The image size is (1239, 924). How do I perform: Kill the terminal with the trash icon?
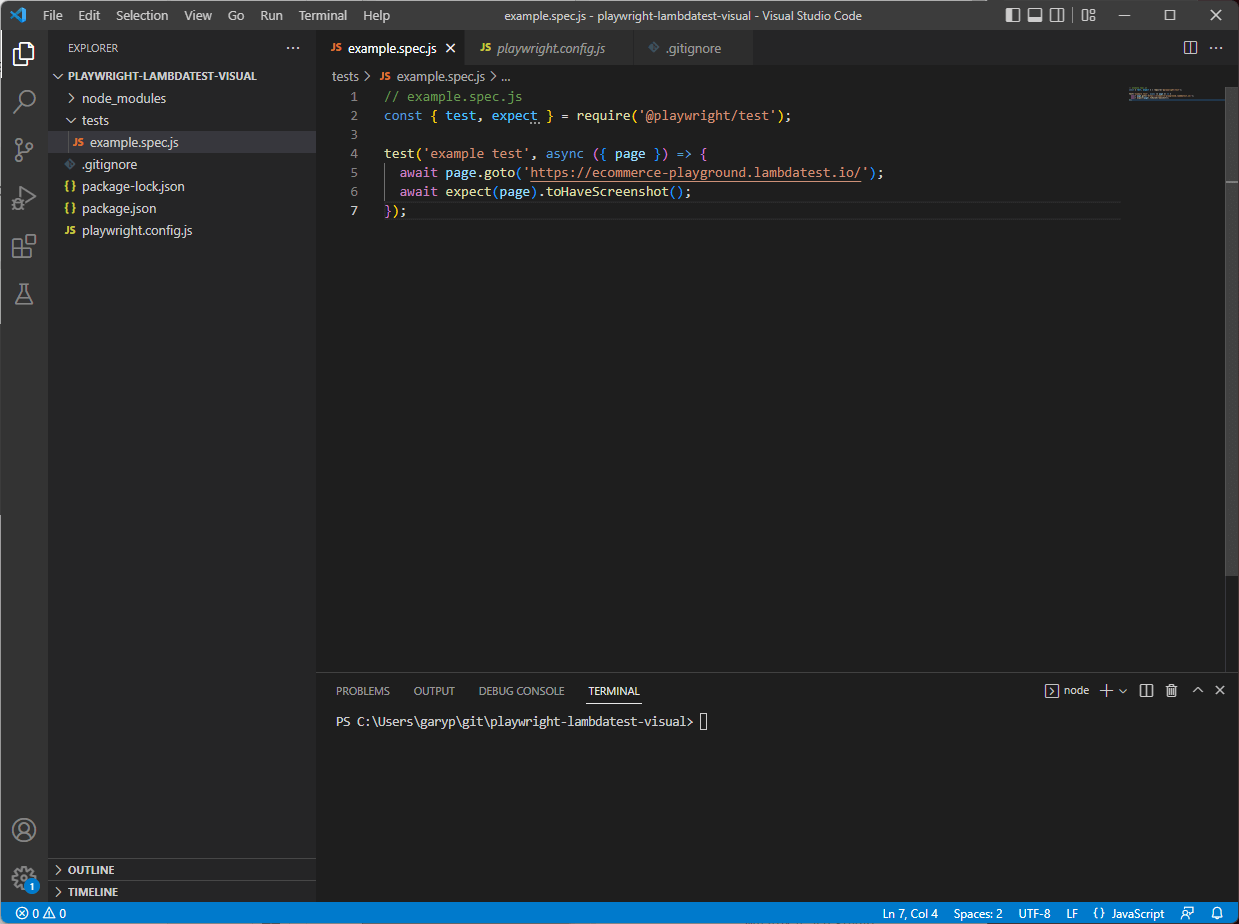(1171, 690)
